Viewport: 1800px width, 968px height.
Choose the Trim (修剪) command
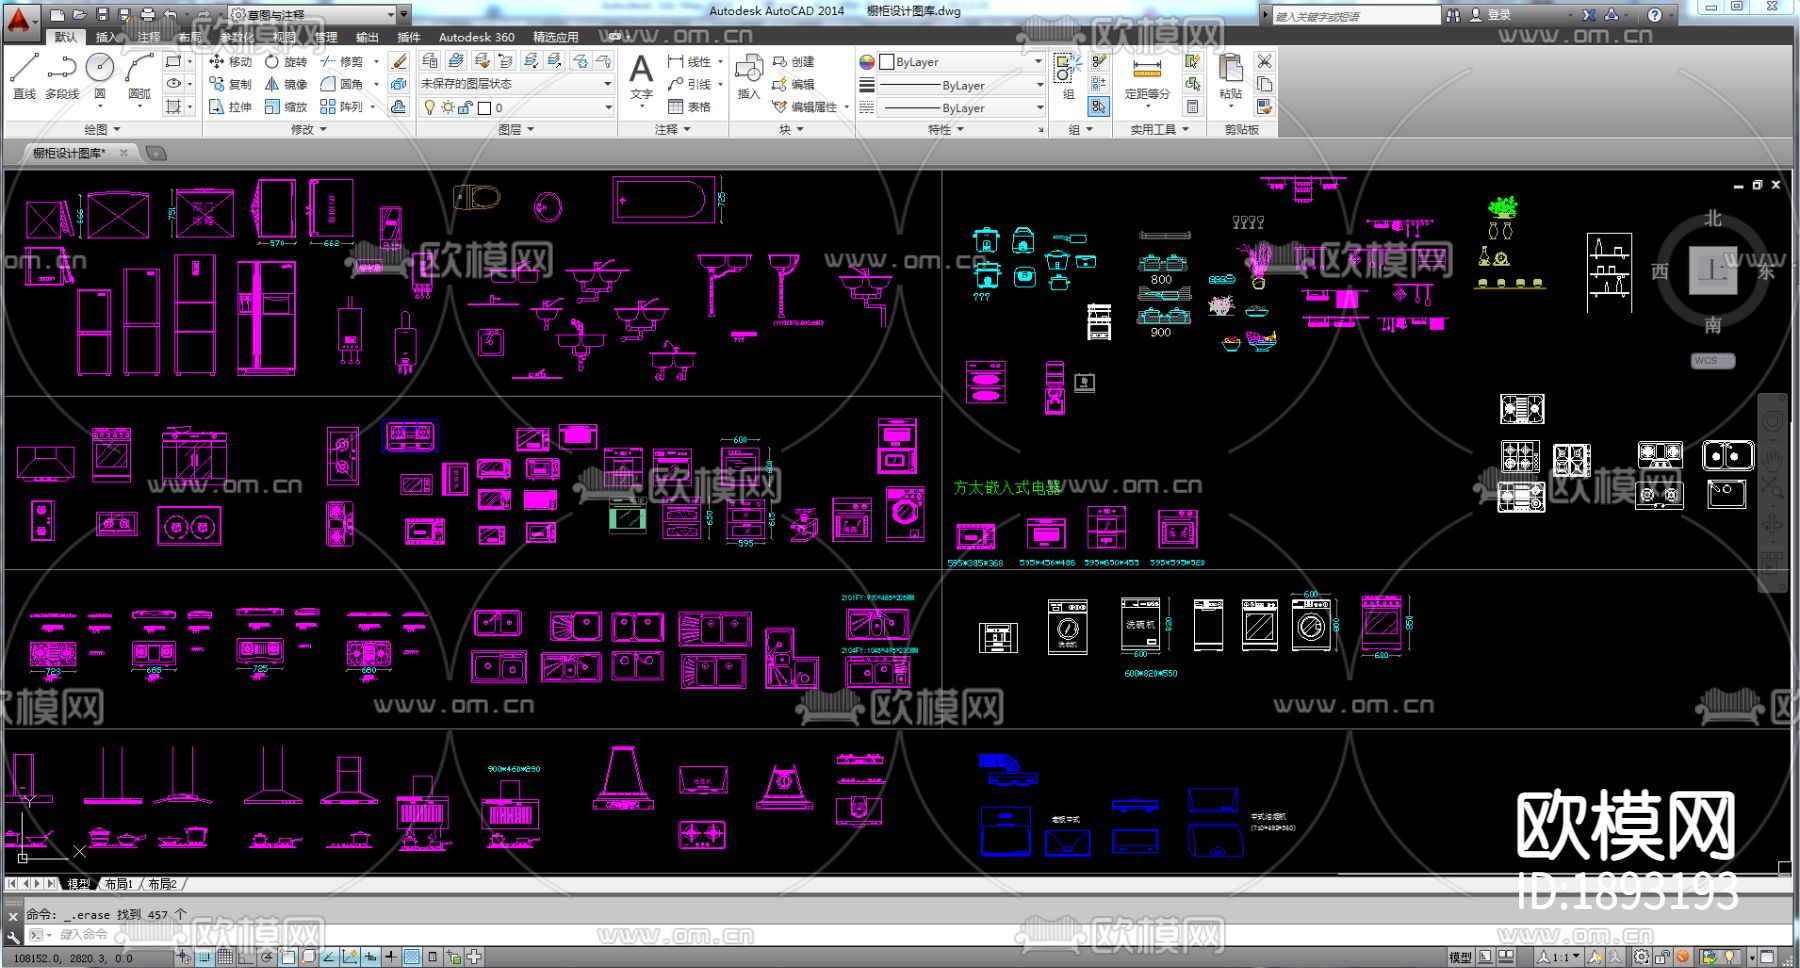click(x=342, y=62)
